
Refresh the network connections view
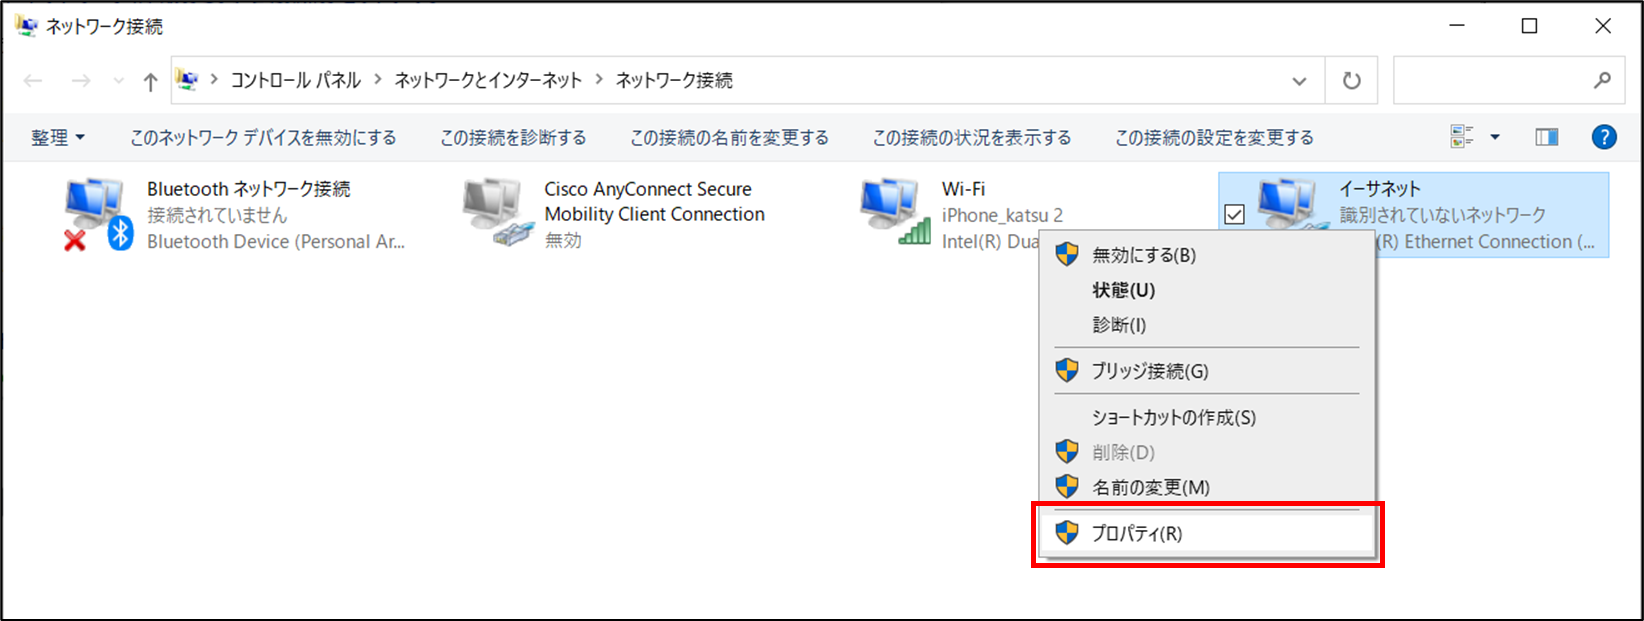tap(1351, 81)
